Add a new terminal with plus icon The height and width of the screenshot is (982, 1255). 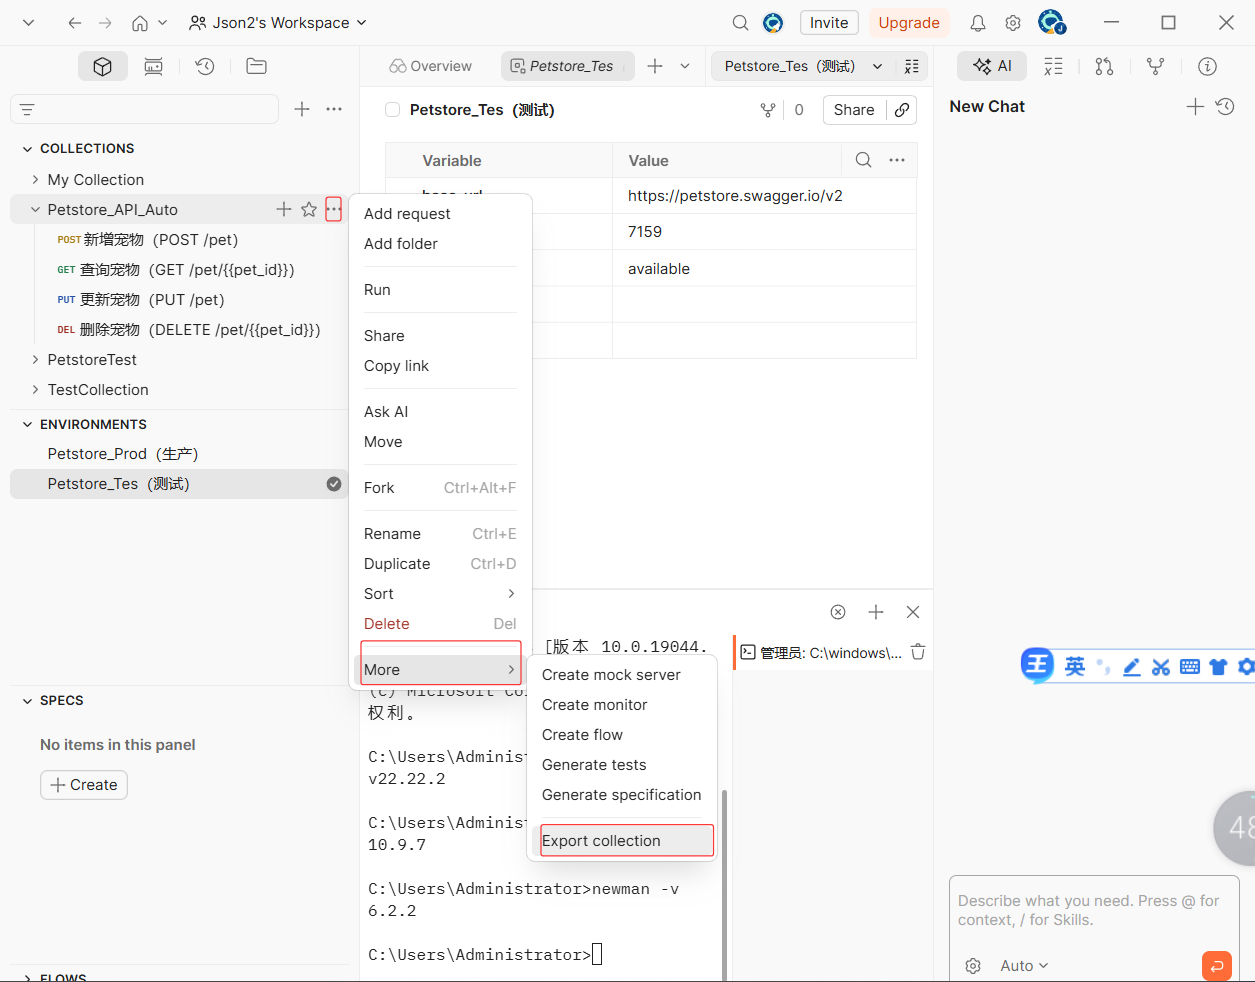pyautogui.click(x=876, y=612)
